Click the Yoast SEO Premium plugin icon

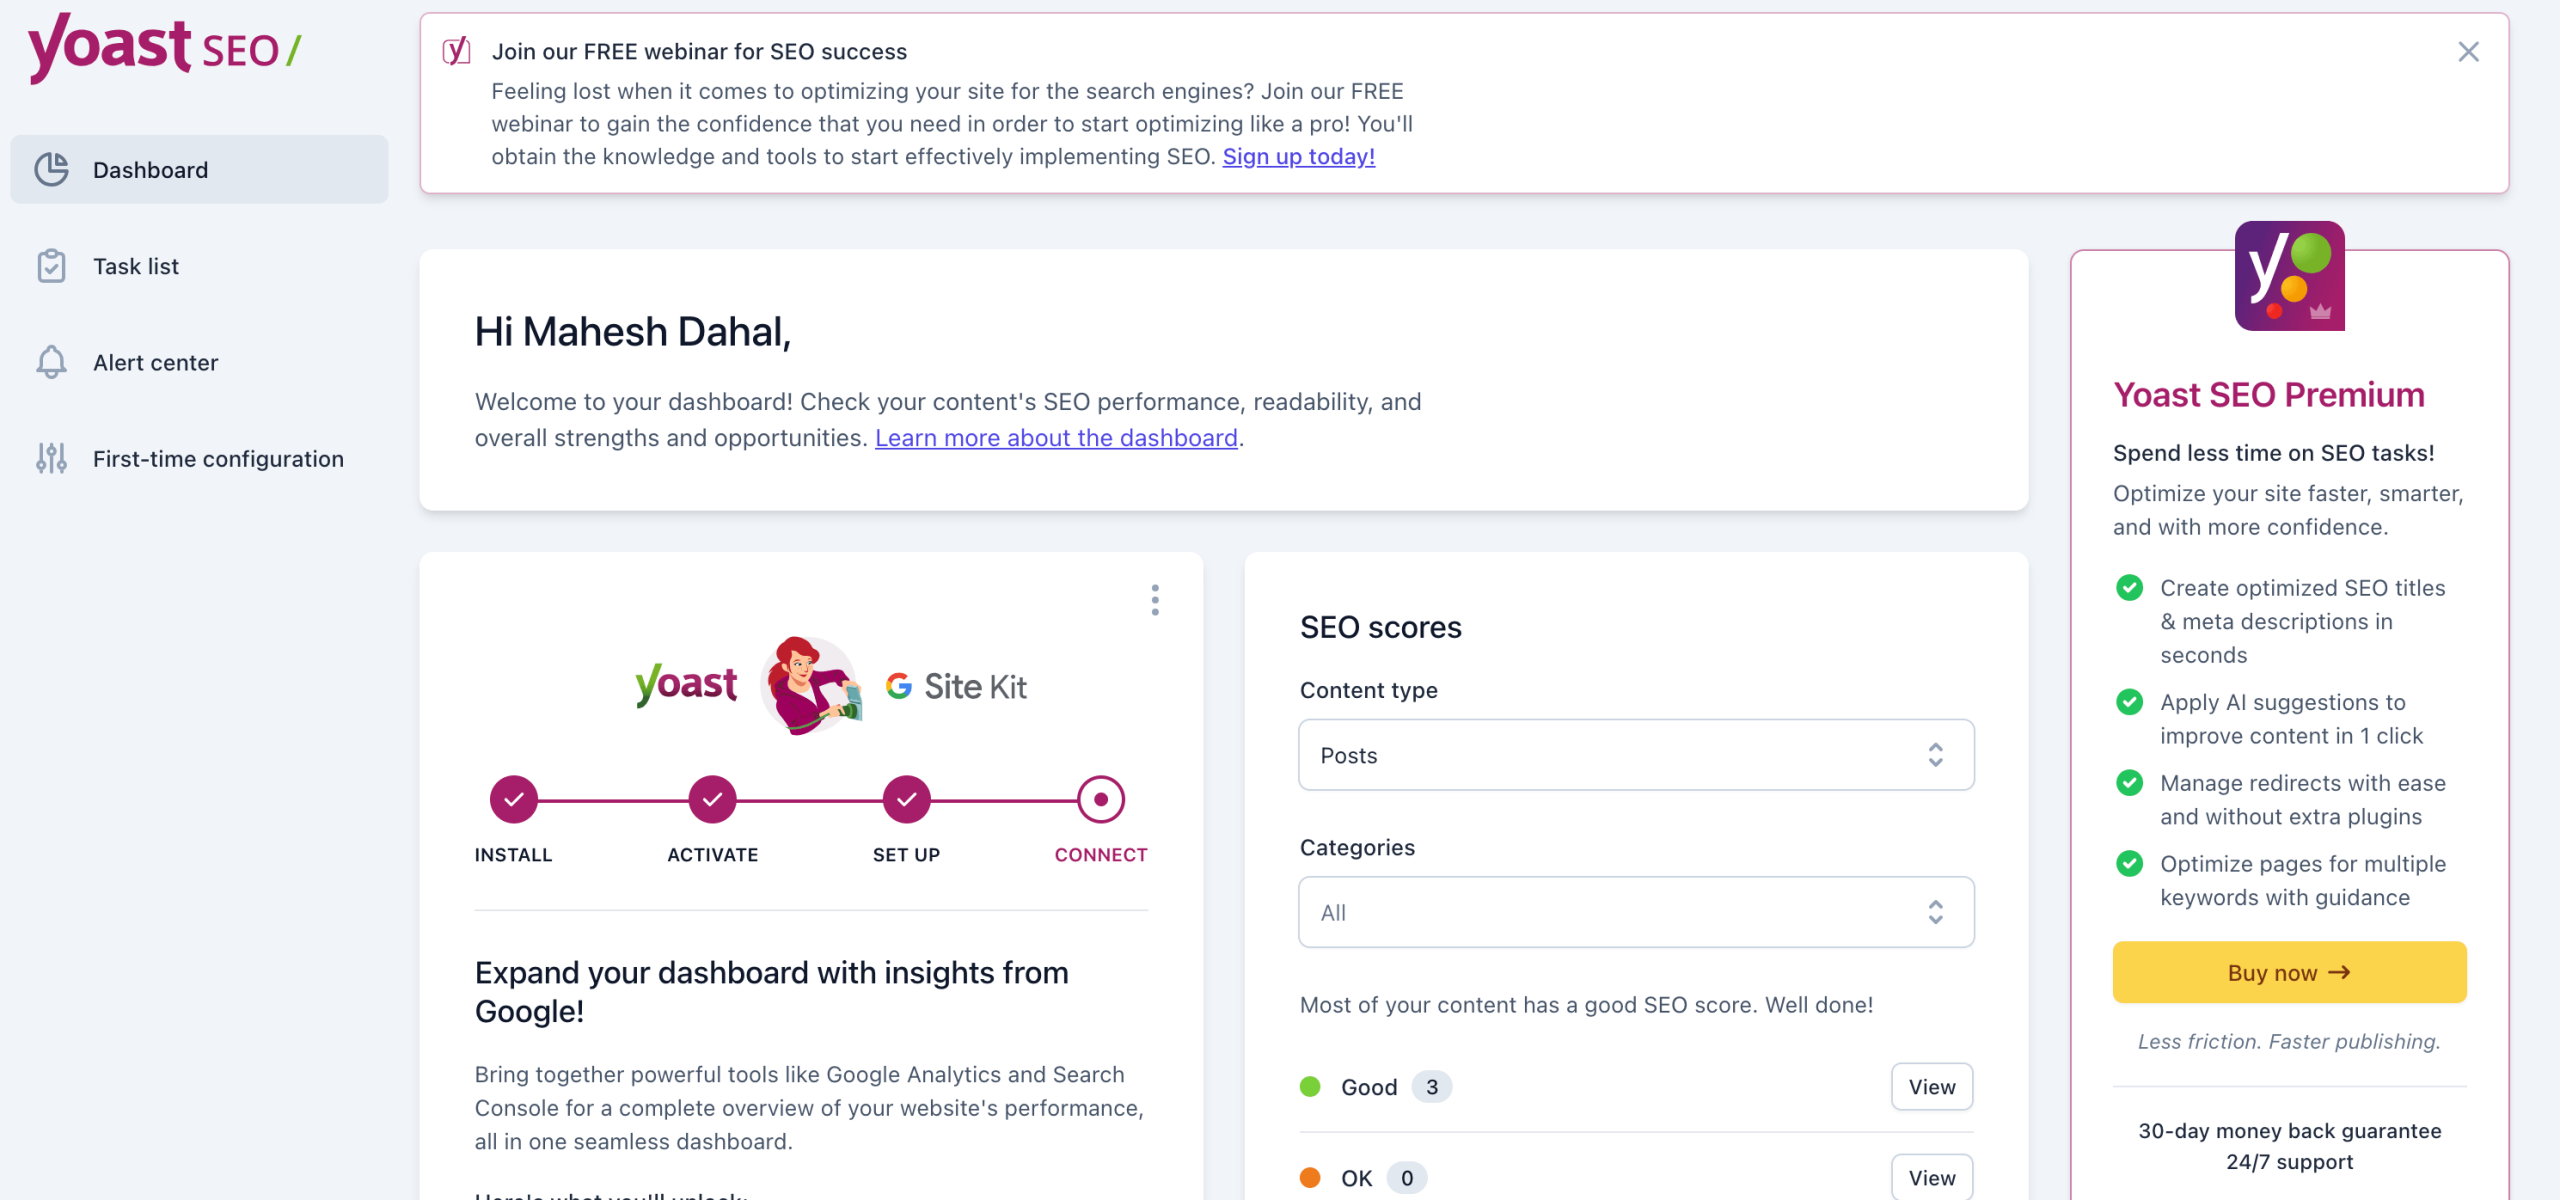pyautogui.click(x=2289, y=277)
